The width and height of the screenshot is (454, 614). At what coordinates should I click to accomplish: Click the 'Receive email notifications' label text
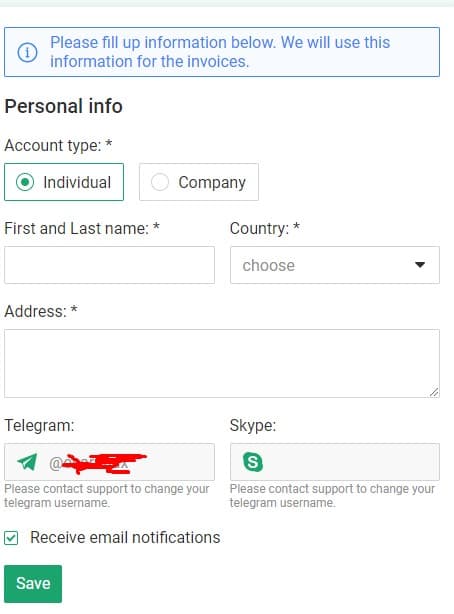point(125,538)
